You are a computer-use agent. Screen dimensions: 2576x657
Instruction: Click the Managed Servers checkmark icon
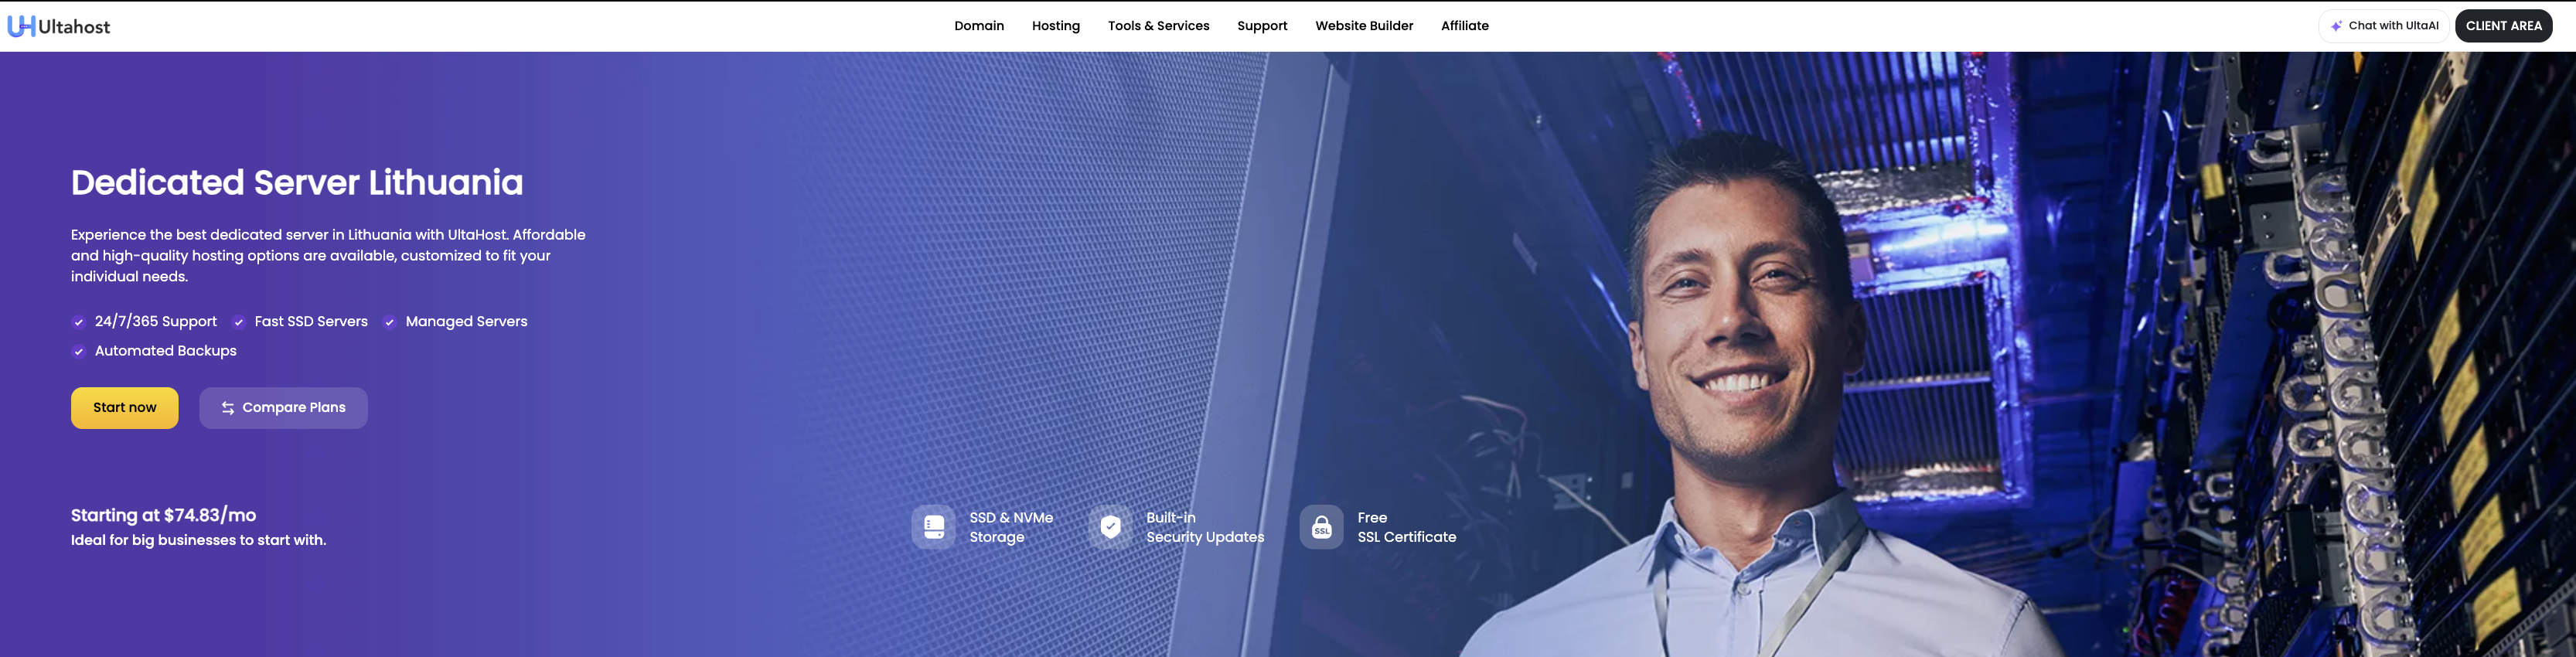coord(389,322)
